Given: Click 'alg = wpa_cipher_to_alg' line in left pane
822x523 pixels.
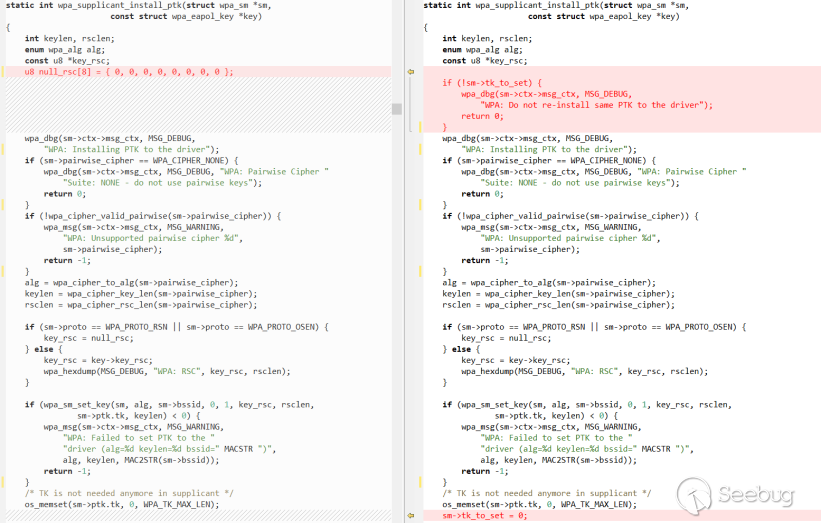Looking at the screenshot, I should coord(131,282).
